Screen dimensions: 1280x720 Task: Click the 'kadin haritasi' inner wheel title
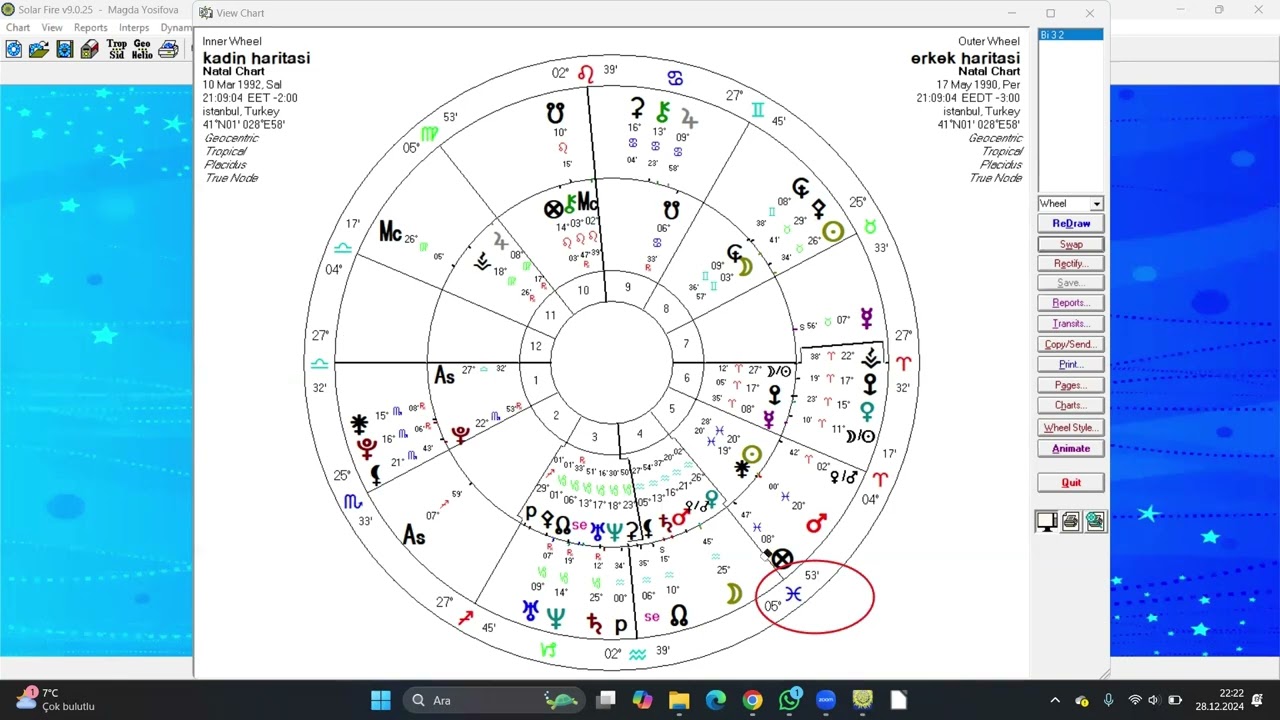[256, 58]
